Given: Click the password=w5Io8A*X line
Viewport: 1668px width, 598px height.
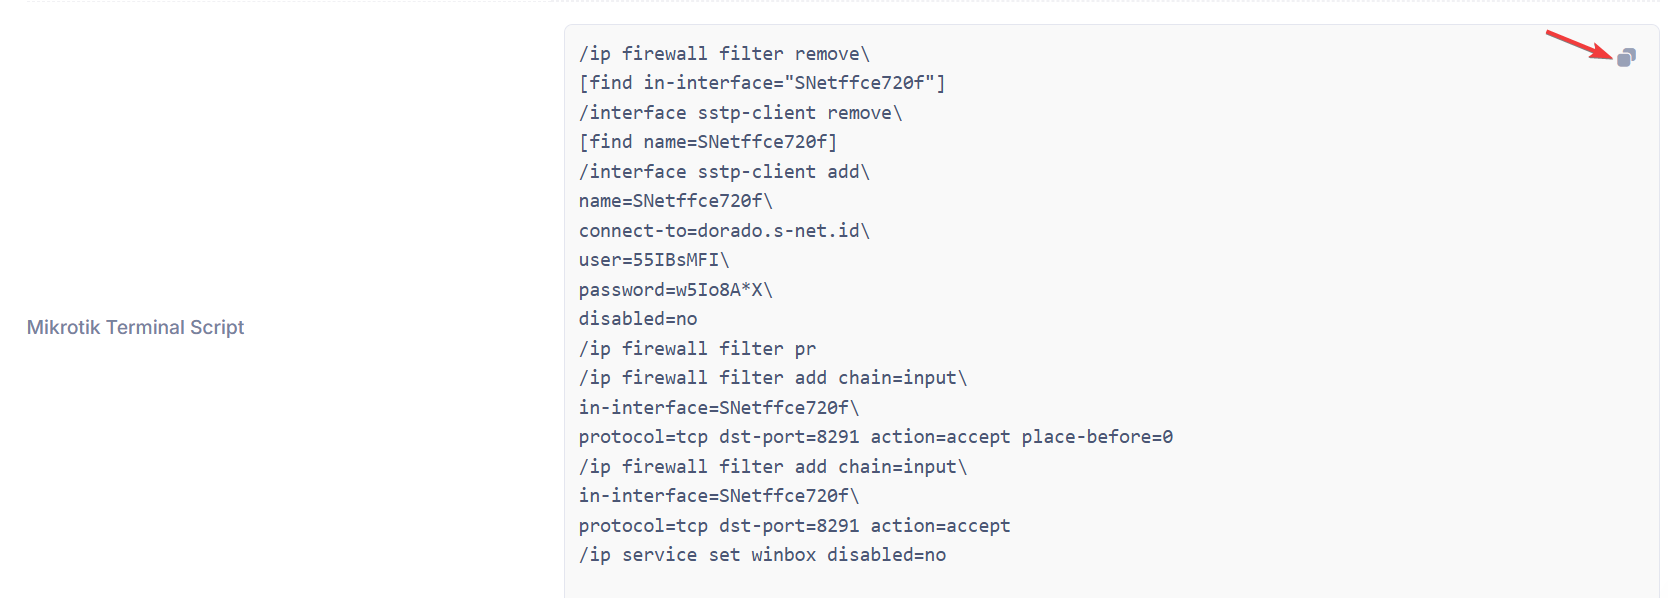Looking at the screenshot, I should (x=676, y=290).
